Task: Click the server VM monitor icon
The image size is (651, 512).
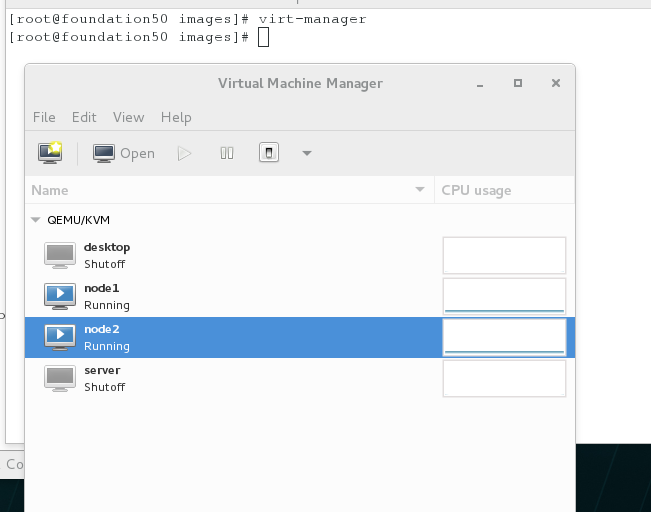Action: pos(60,378)
